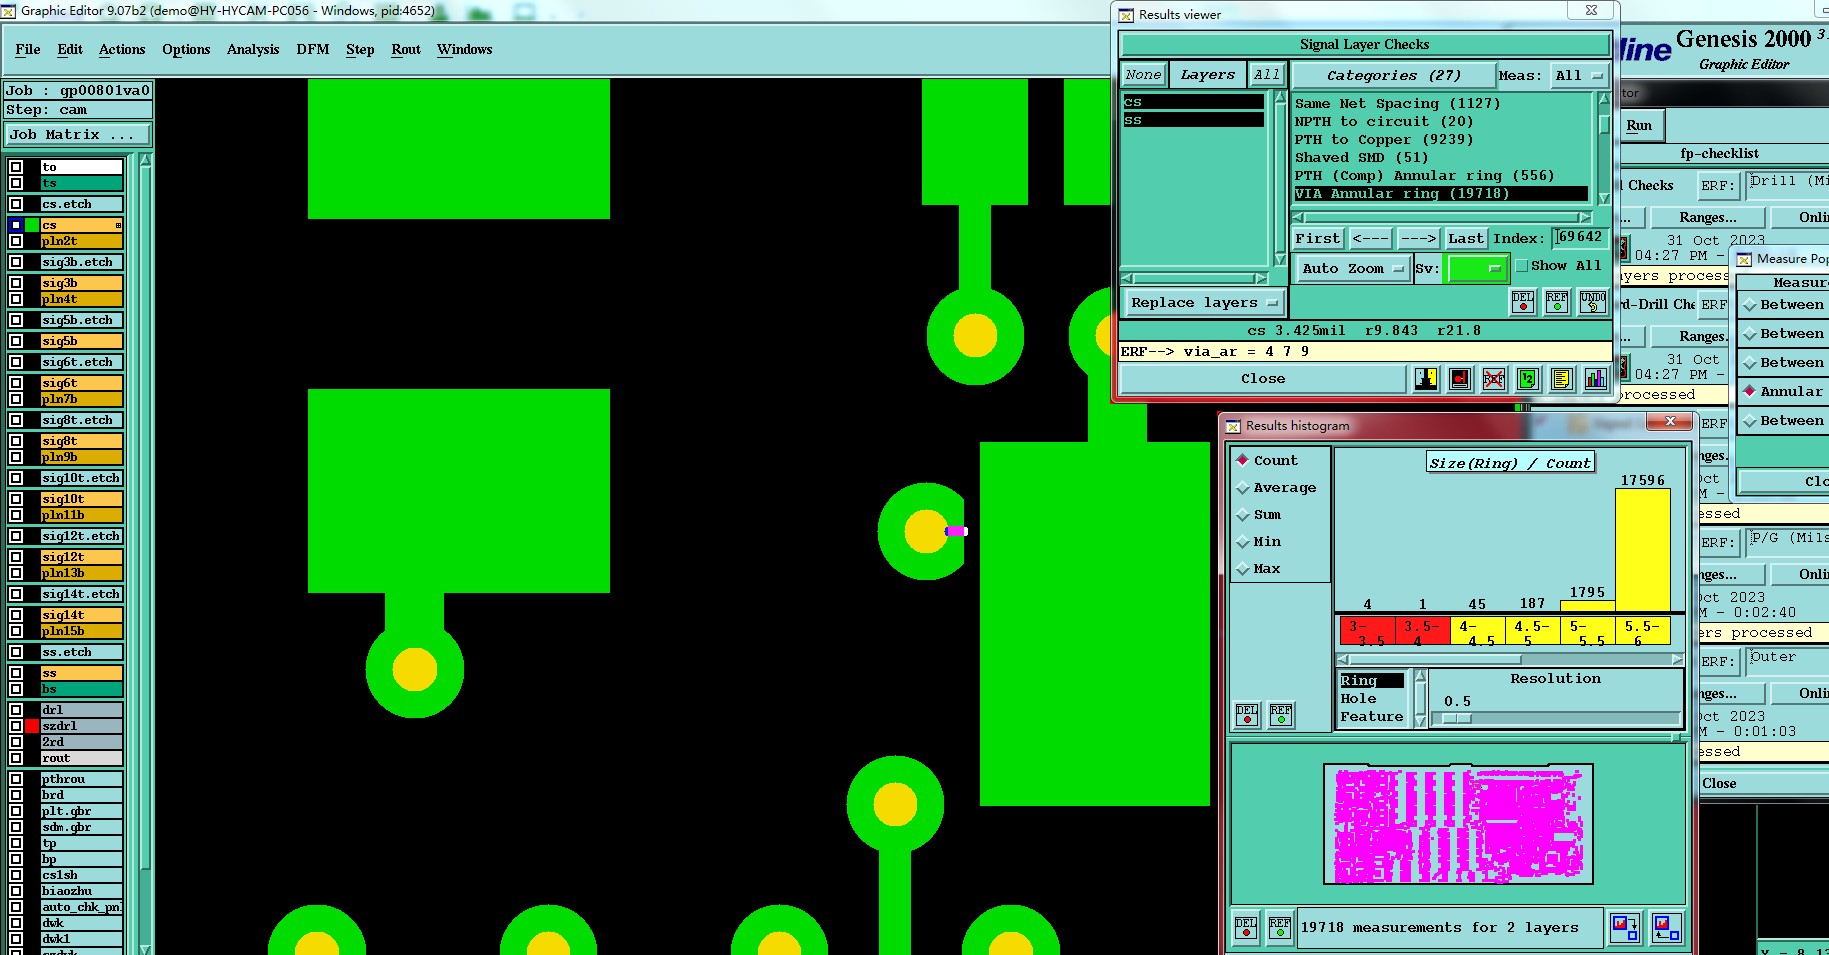This screenshot has width=1829, height=955.
Task: Adjust the Resolution slider handle
Action: [x=1457, y=719]
